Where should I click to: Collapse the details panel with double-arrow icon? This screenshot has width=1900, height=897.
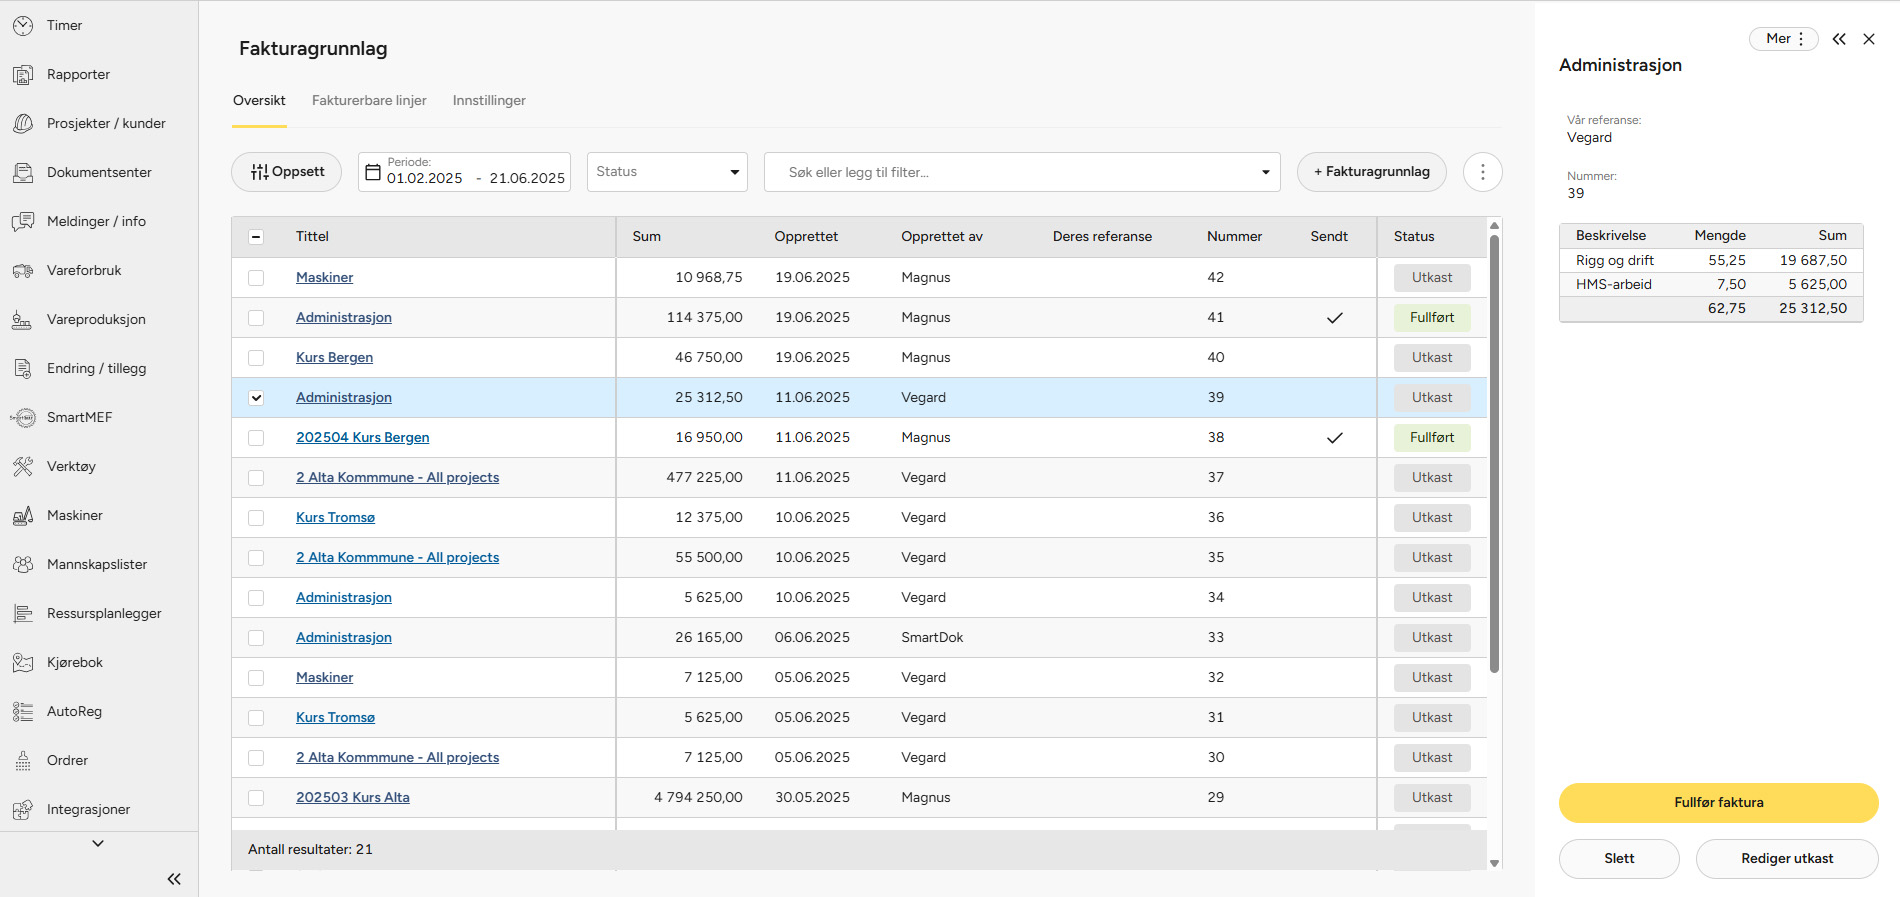point(1839,39)
